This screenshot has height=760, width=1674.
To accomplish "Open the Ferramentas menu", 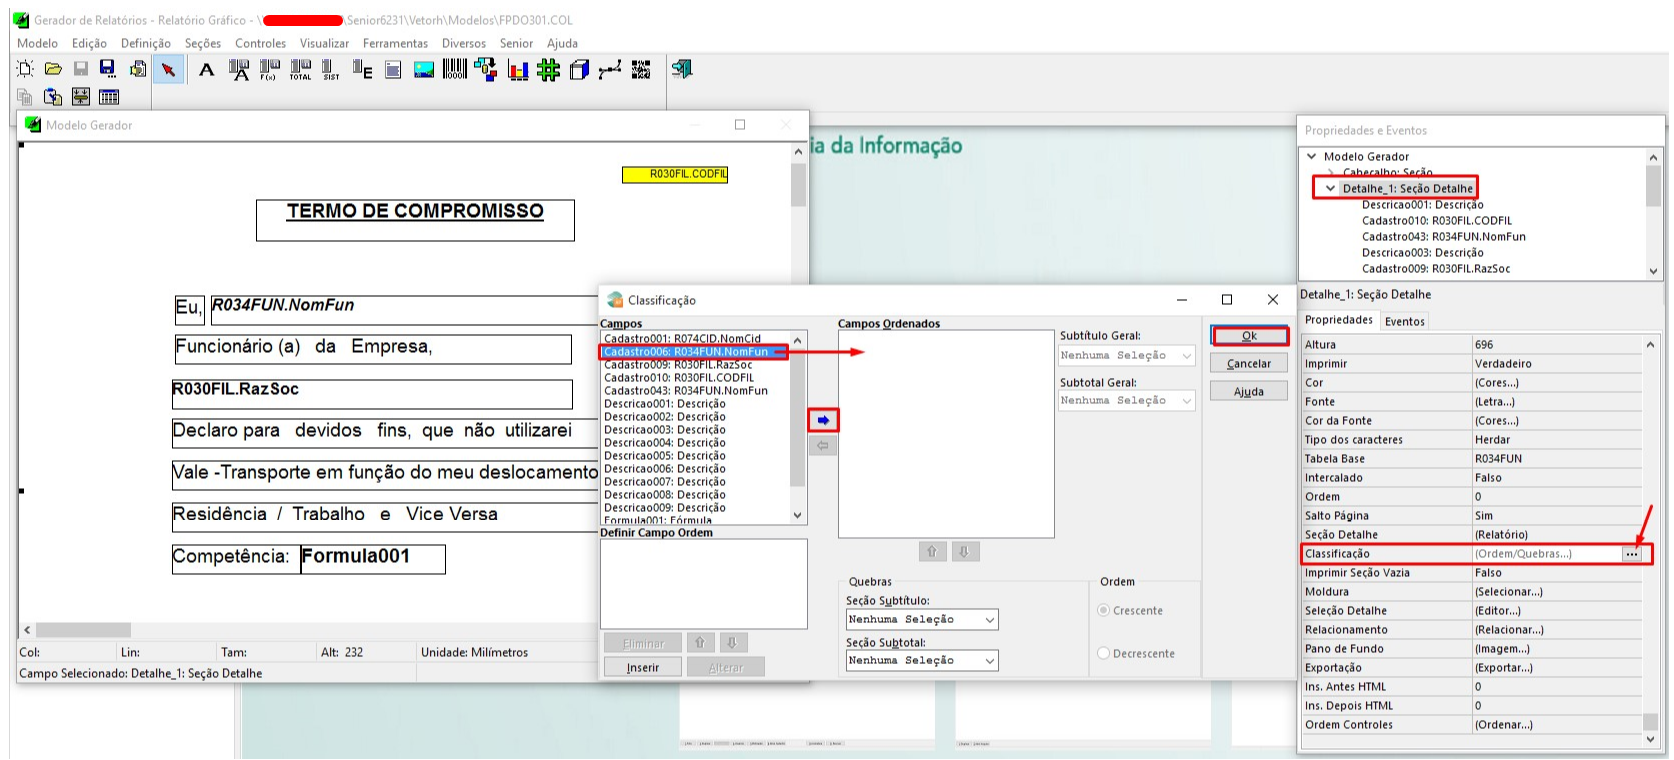I will 395,43.
